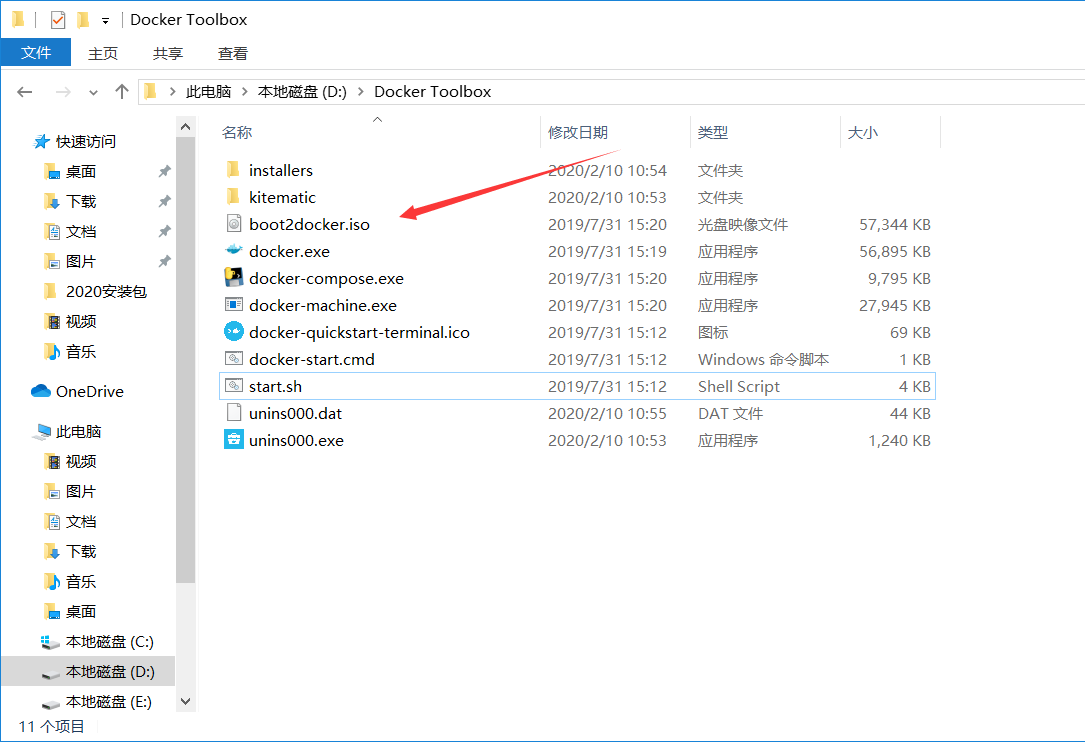Select the docker-quickstart-terminal.ico icon
Image resolution: width=1085 pixels, height=742 pixels.
coord(234,332)
